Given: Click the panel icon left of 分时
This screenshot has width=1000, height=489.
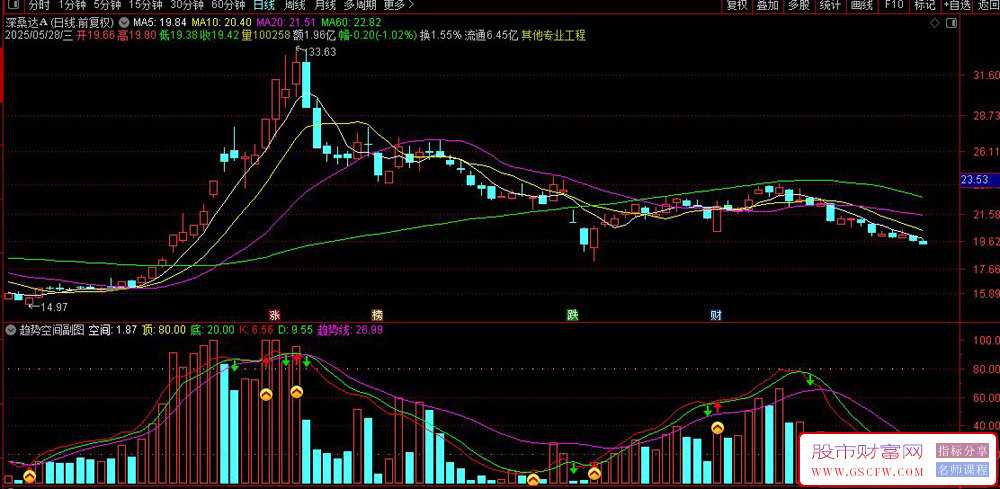Looking at the screenshot, I should click(15, 6).
